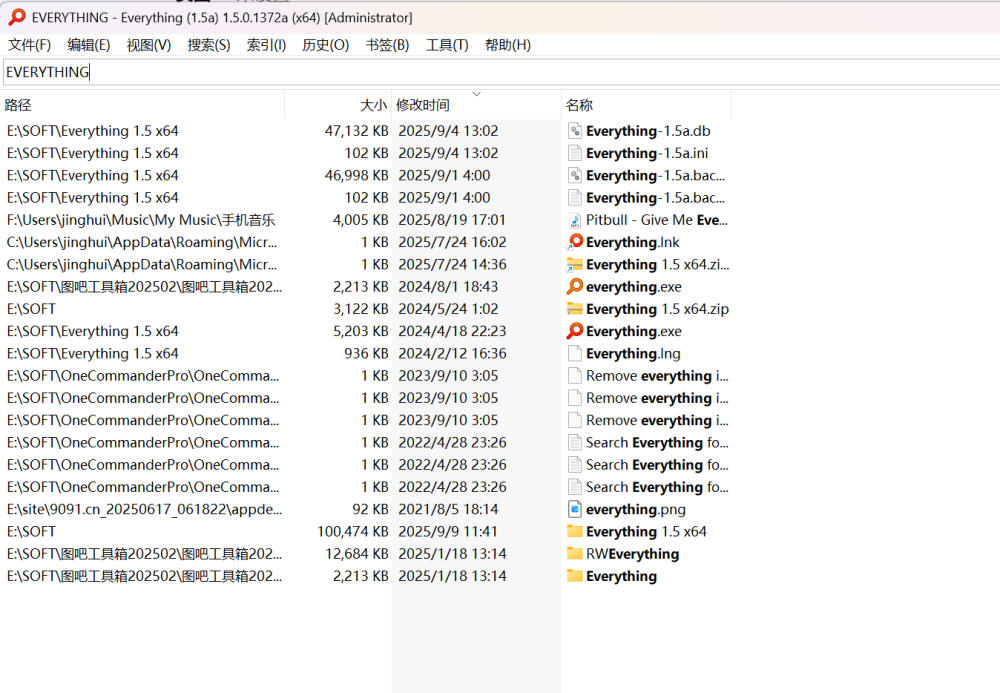Select the first Search Everything file icon

click(575, 442)
